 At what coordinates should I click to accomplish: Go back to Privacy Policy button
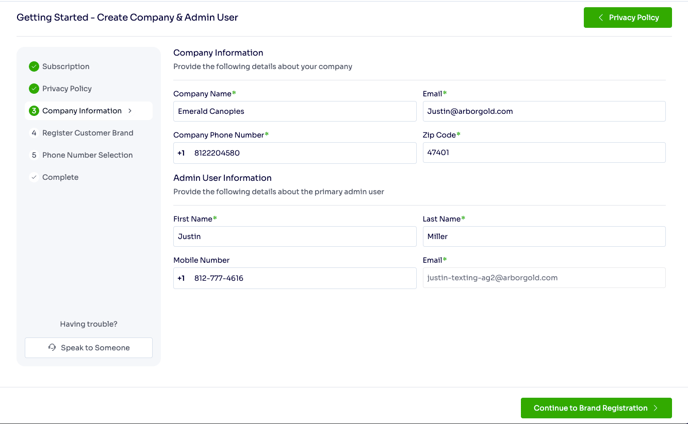pos(628,18)
